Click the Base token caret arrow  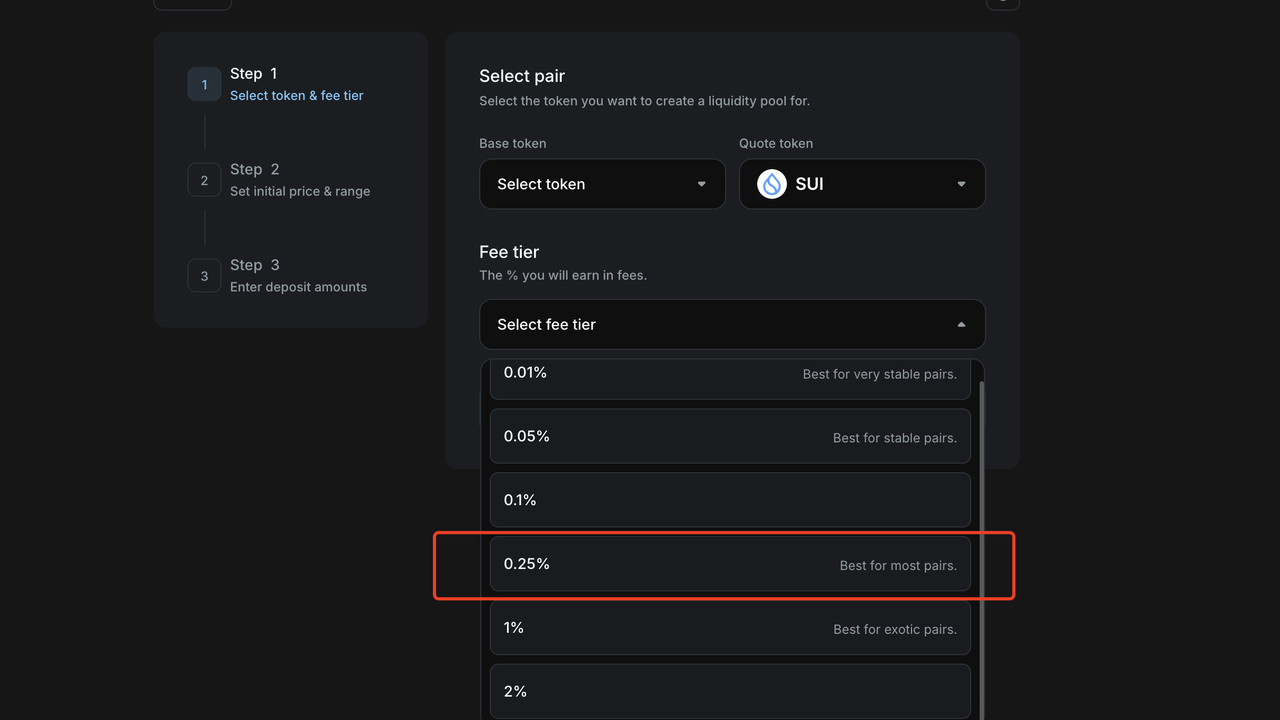point(701,184)
